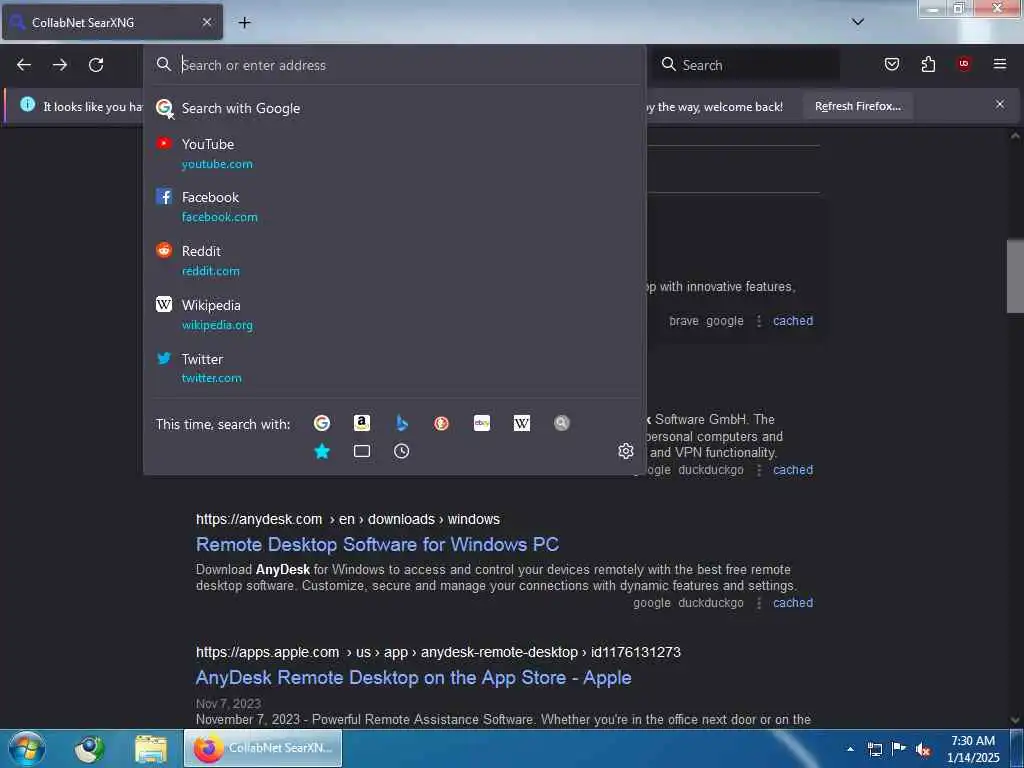Open the uBlock Origin extension icon
This screenshot has height=768, width=1024.
[x=964, y=64]
